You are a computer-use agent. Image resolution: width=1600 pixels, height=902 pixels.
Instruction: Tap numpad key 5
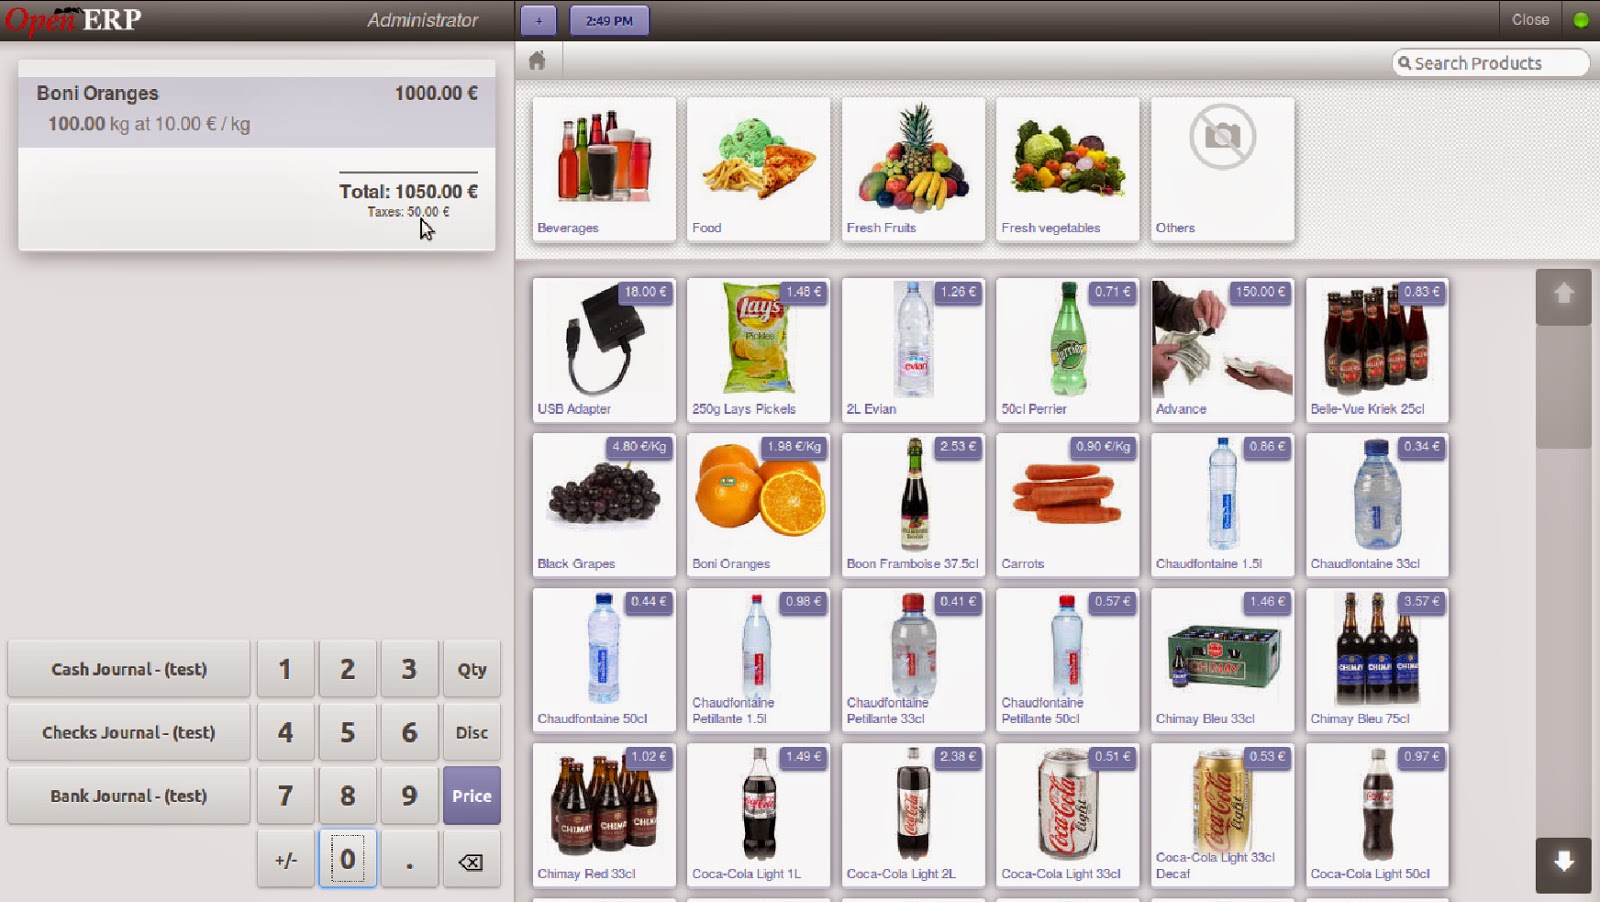pyautogui.click(x=347, y=732)
